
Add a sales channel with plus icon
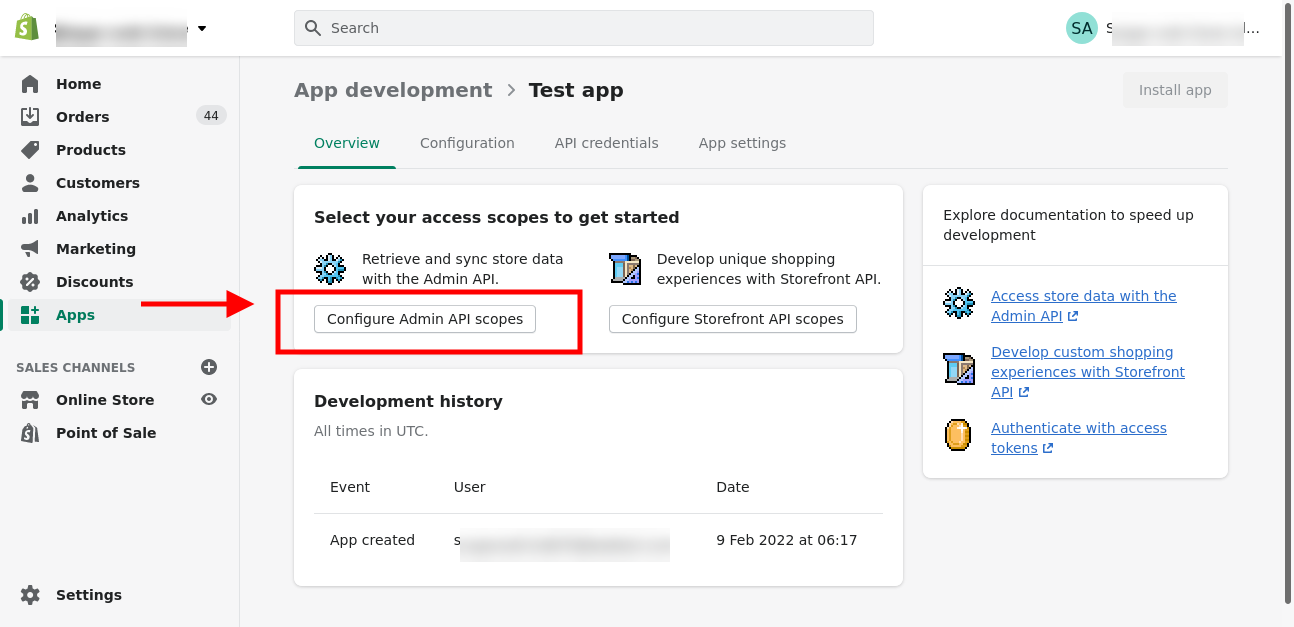coord(209,367)
